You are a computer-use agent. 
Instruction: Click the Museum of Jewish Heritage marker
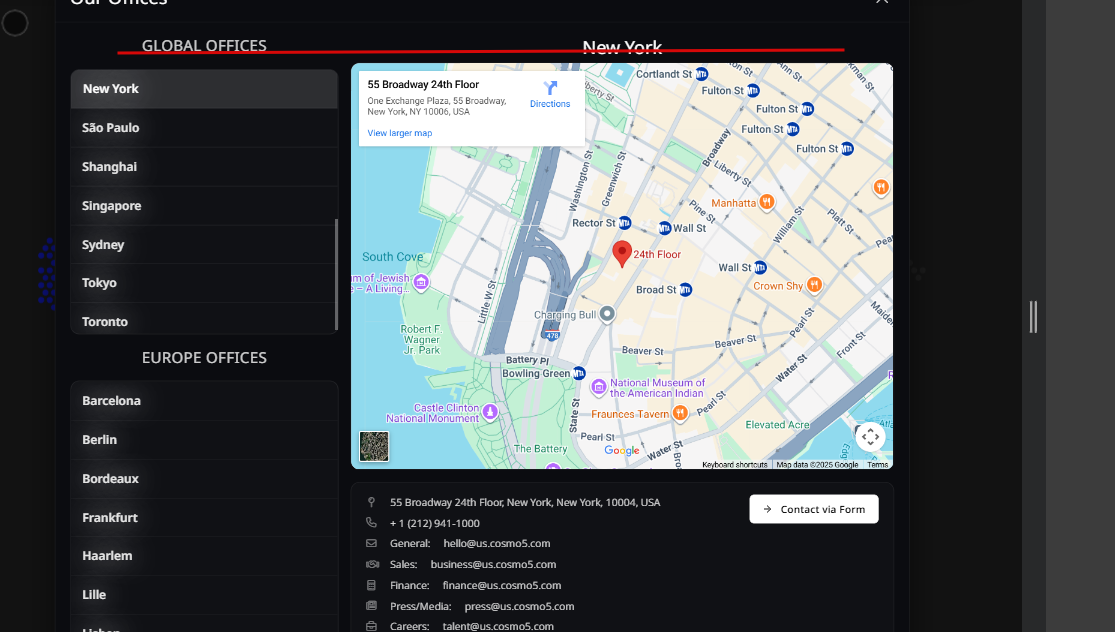pyautogui.click(x=421, y=282)
